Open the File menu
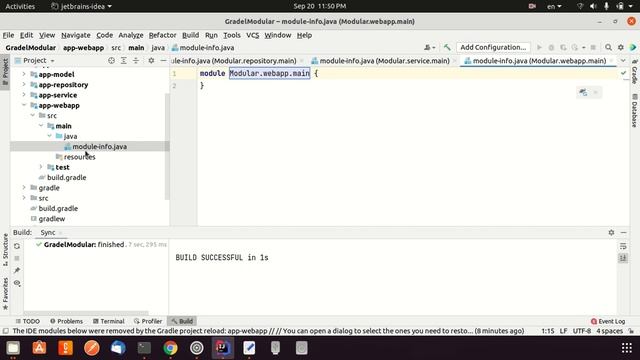This screenshot has width=640, height=360. pyautogui.click(x=8, y=35)
